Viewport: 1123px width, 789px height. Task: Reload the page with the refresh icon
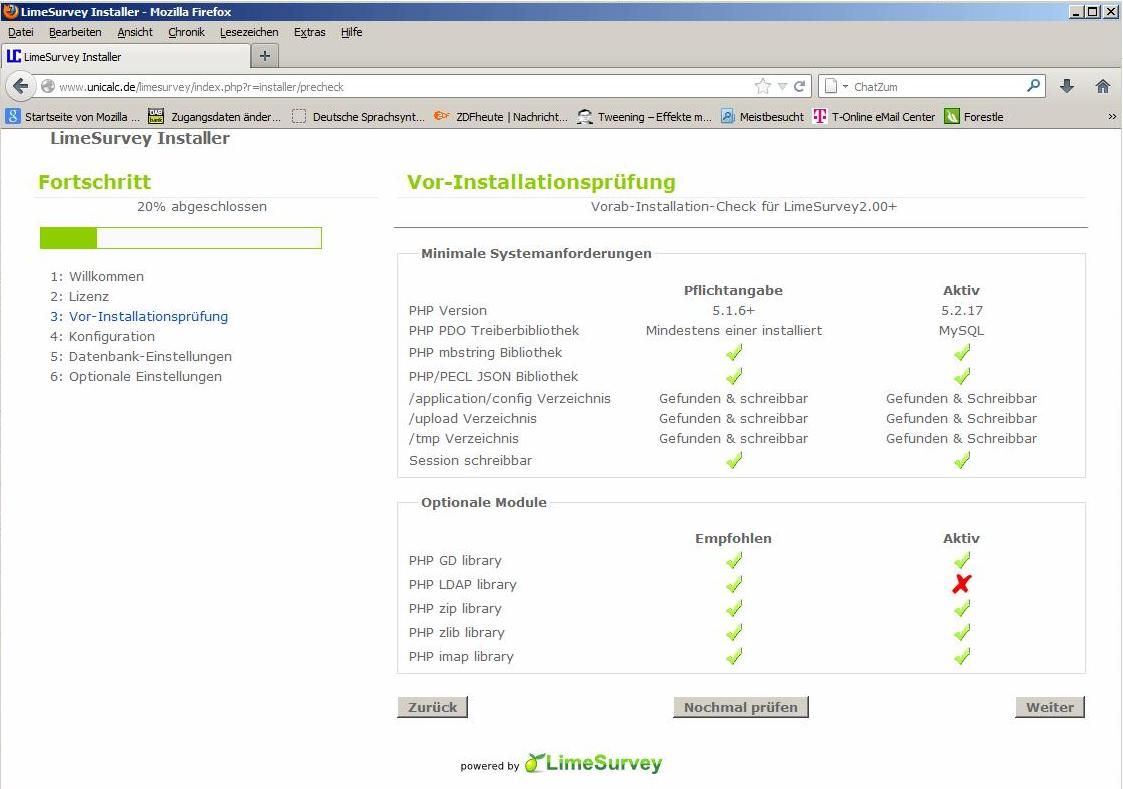[799, 87]
